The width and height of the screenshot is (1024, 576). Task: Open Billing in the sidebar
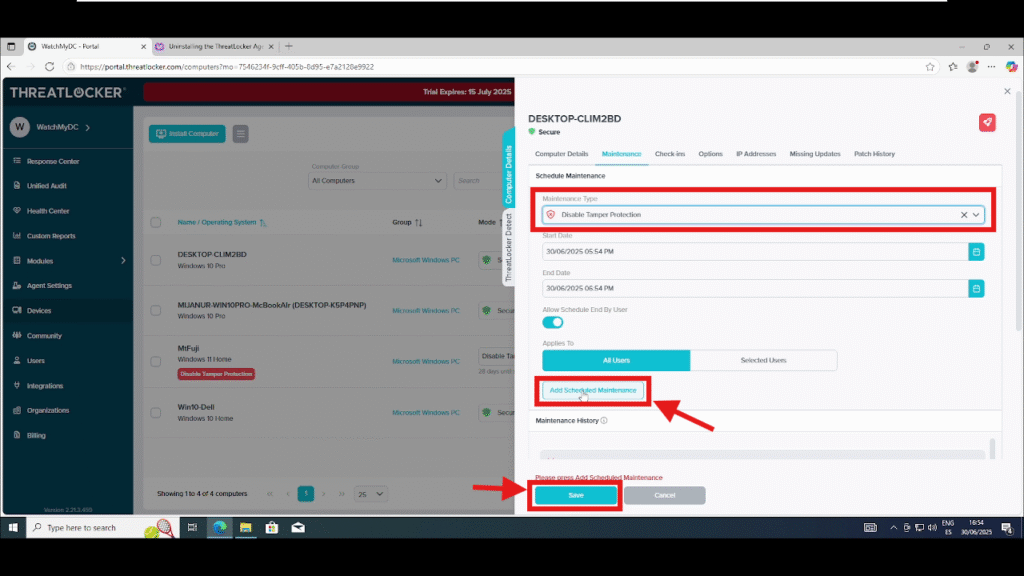(x=36, y=436)
